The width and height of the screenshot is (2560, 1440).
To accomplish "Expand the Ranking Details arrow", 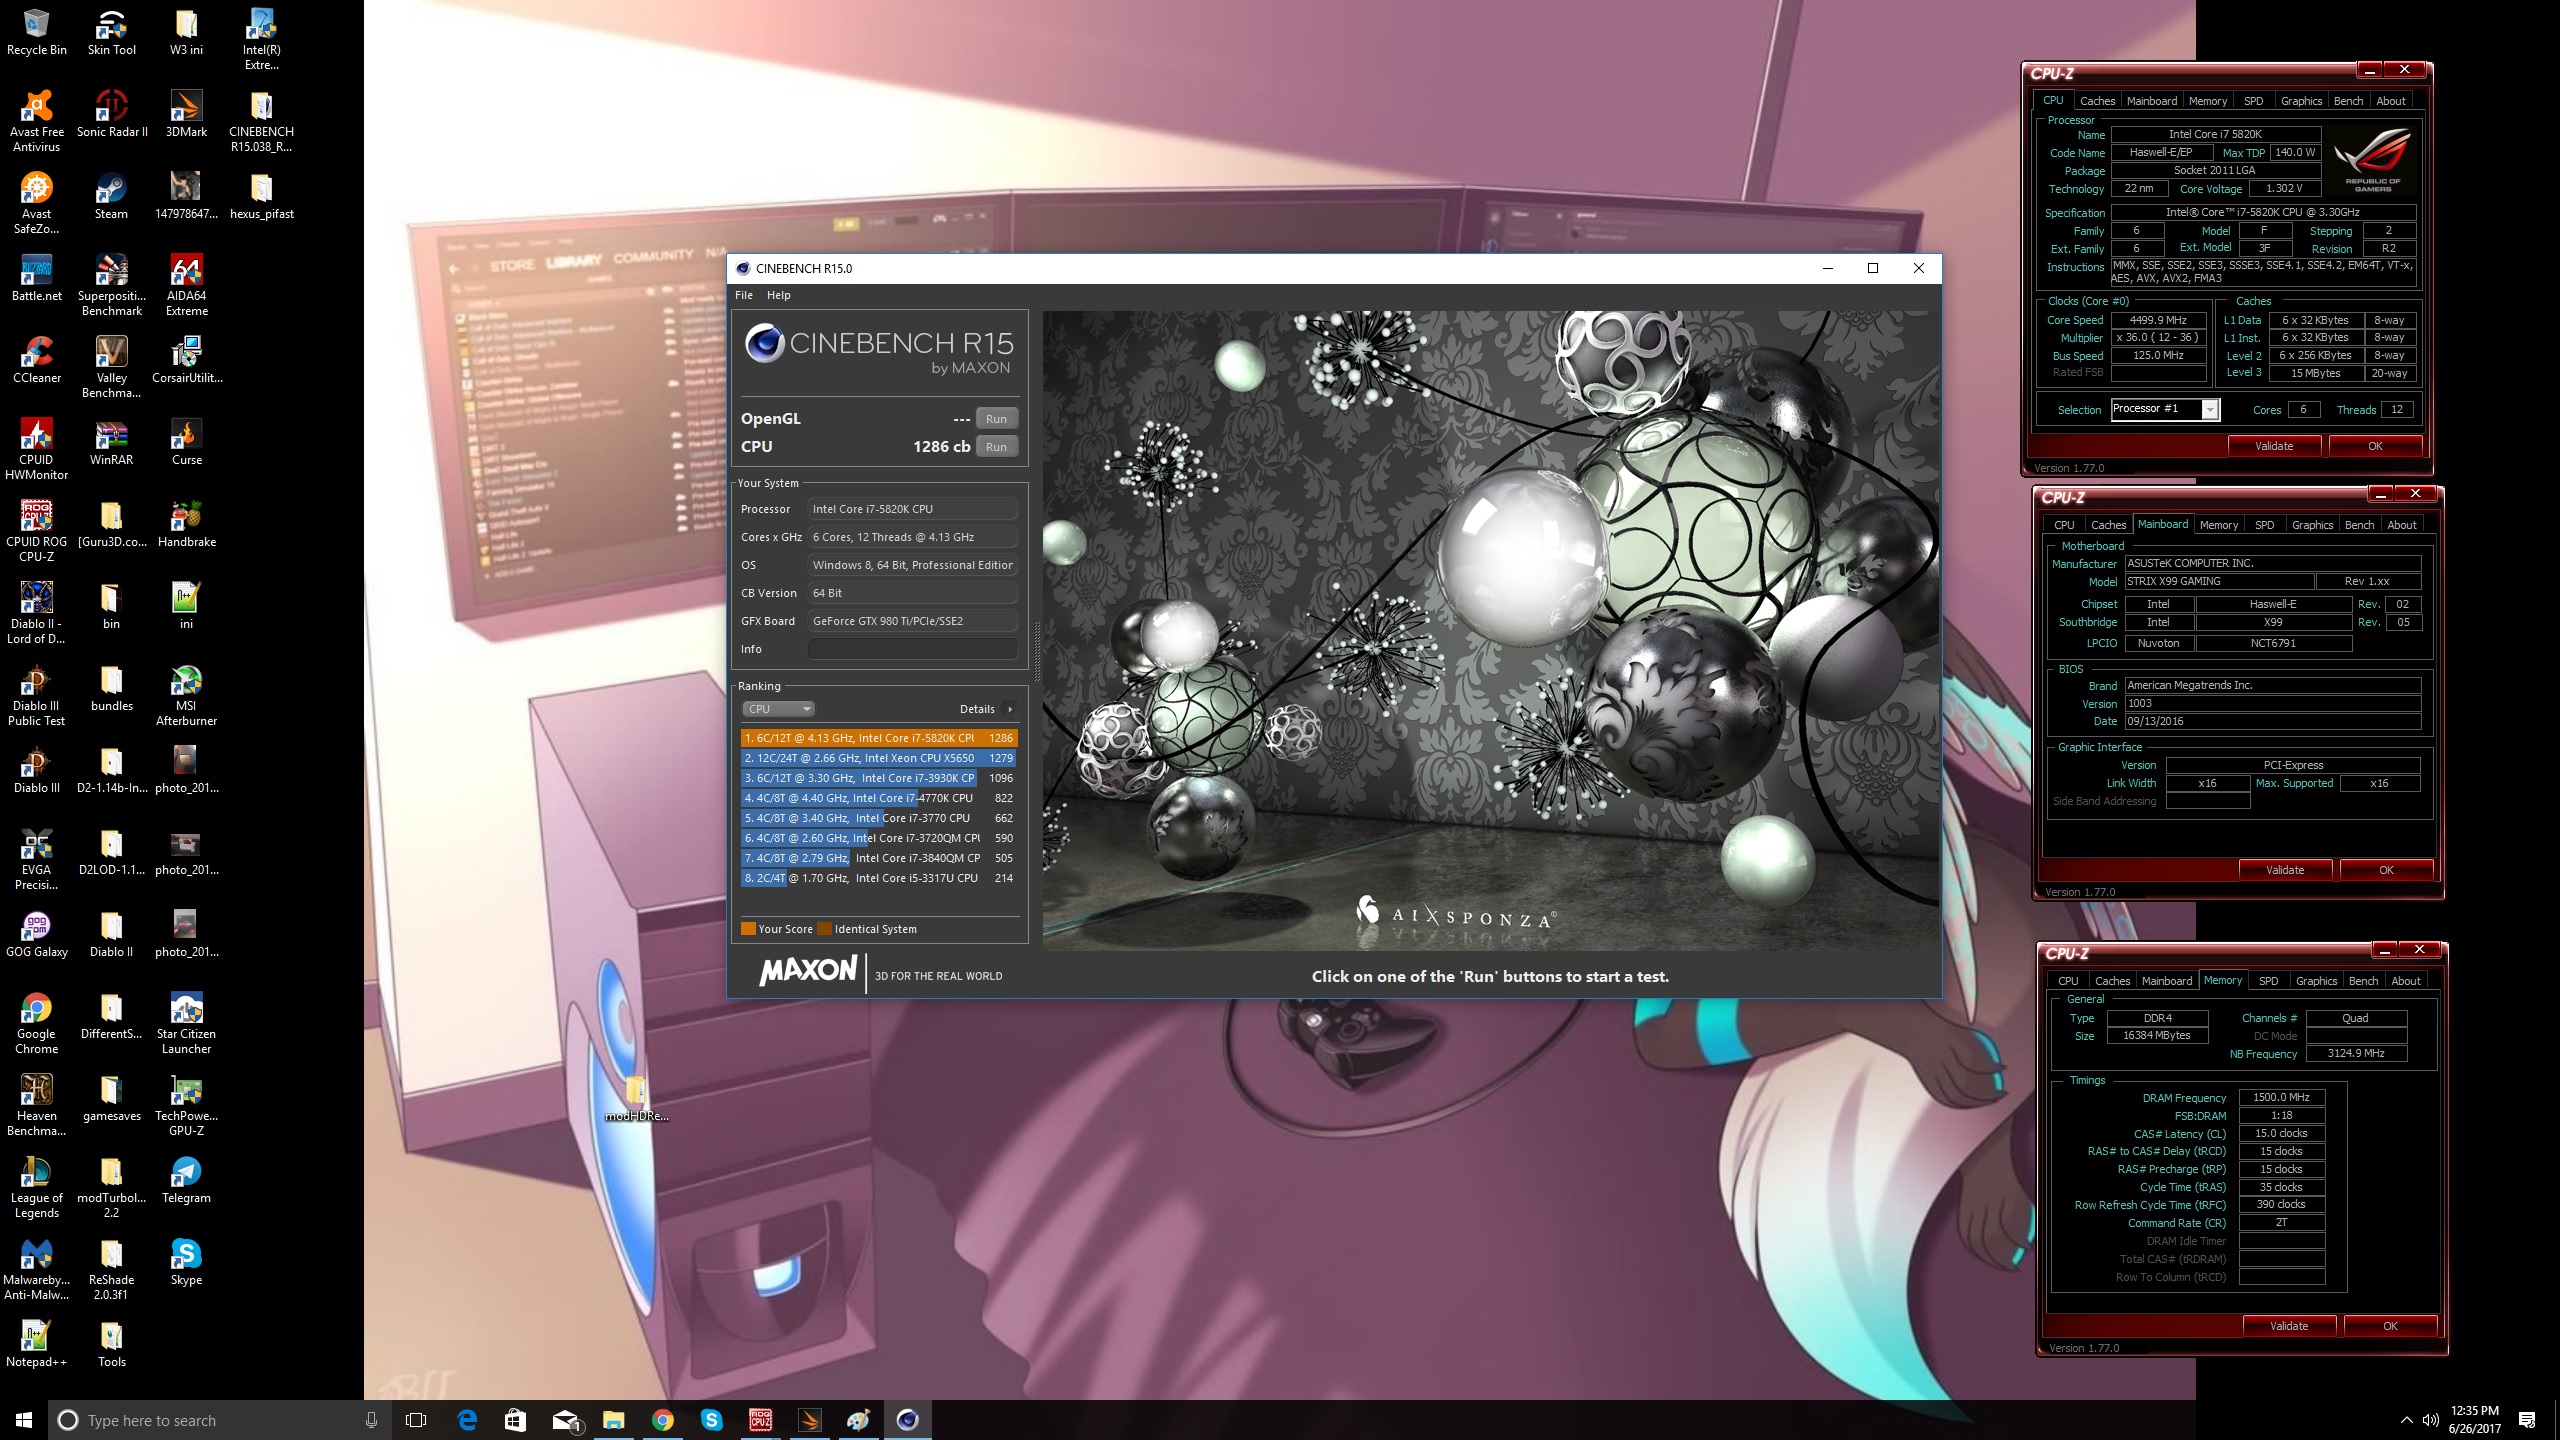I will [1010, 709].
